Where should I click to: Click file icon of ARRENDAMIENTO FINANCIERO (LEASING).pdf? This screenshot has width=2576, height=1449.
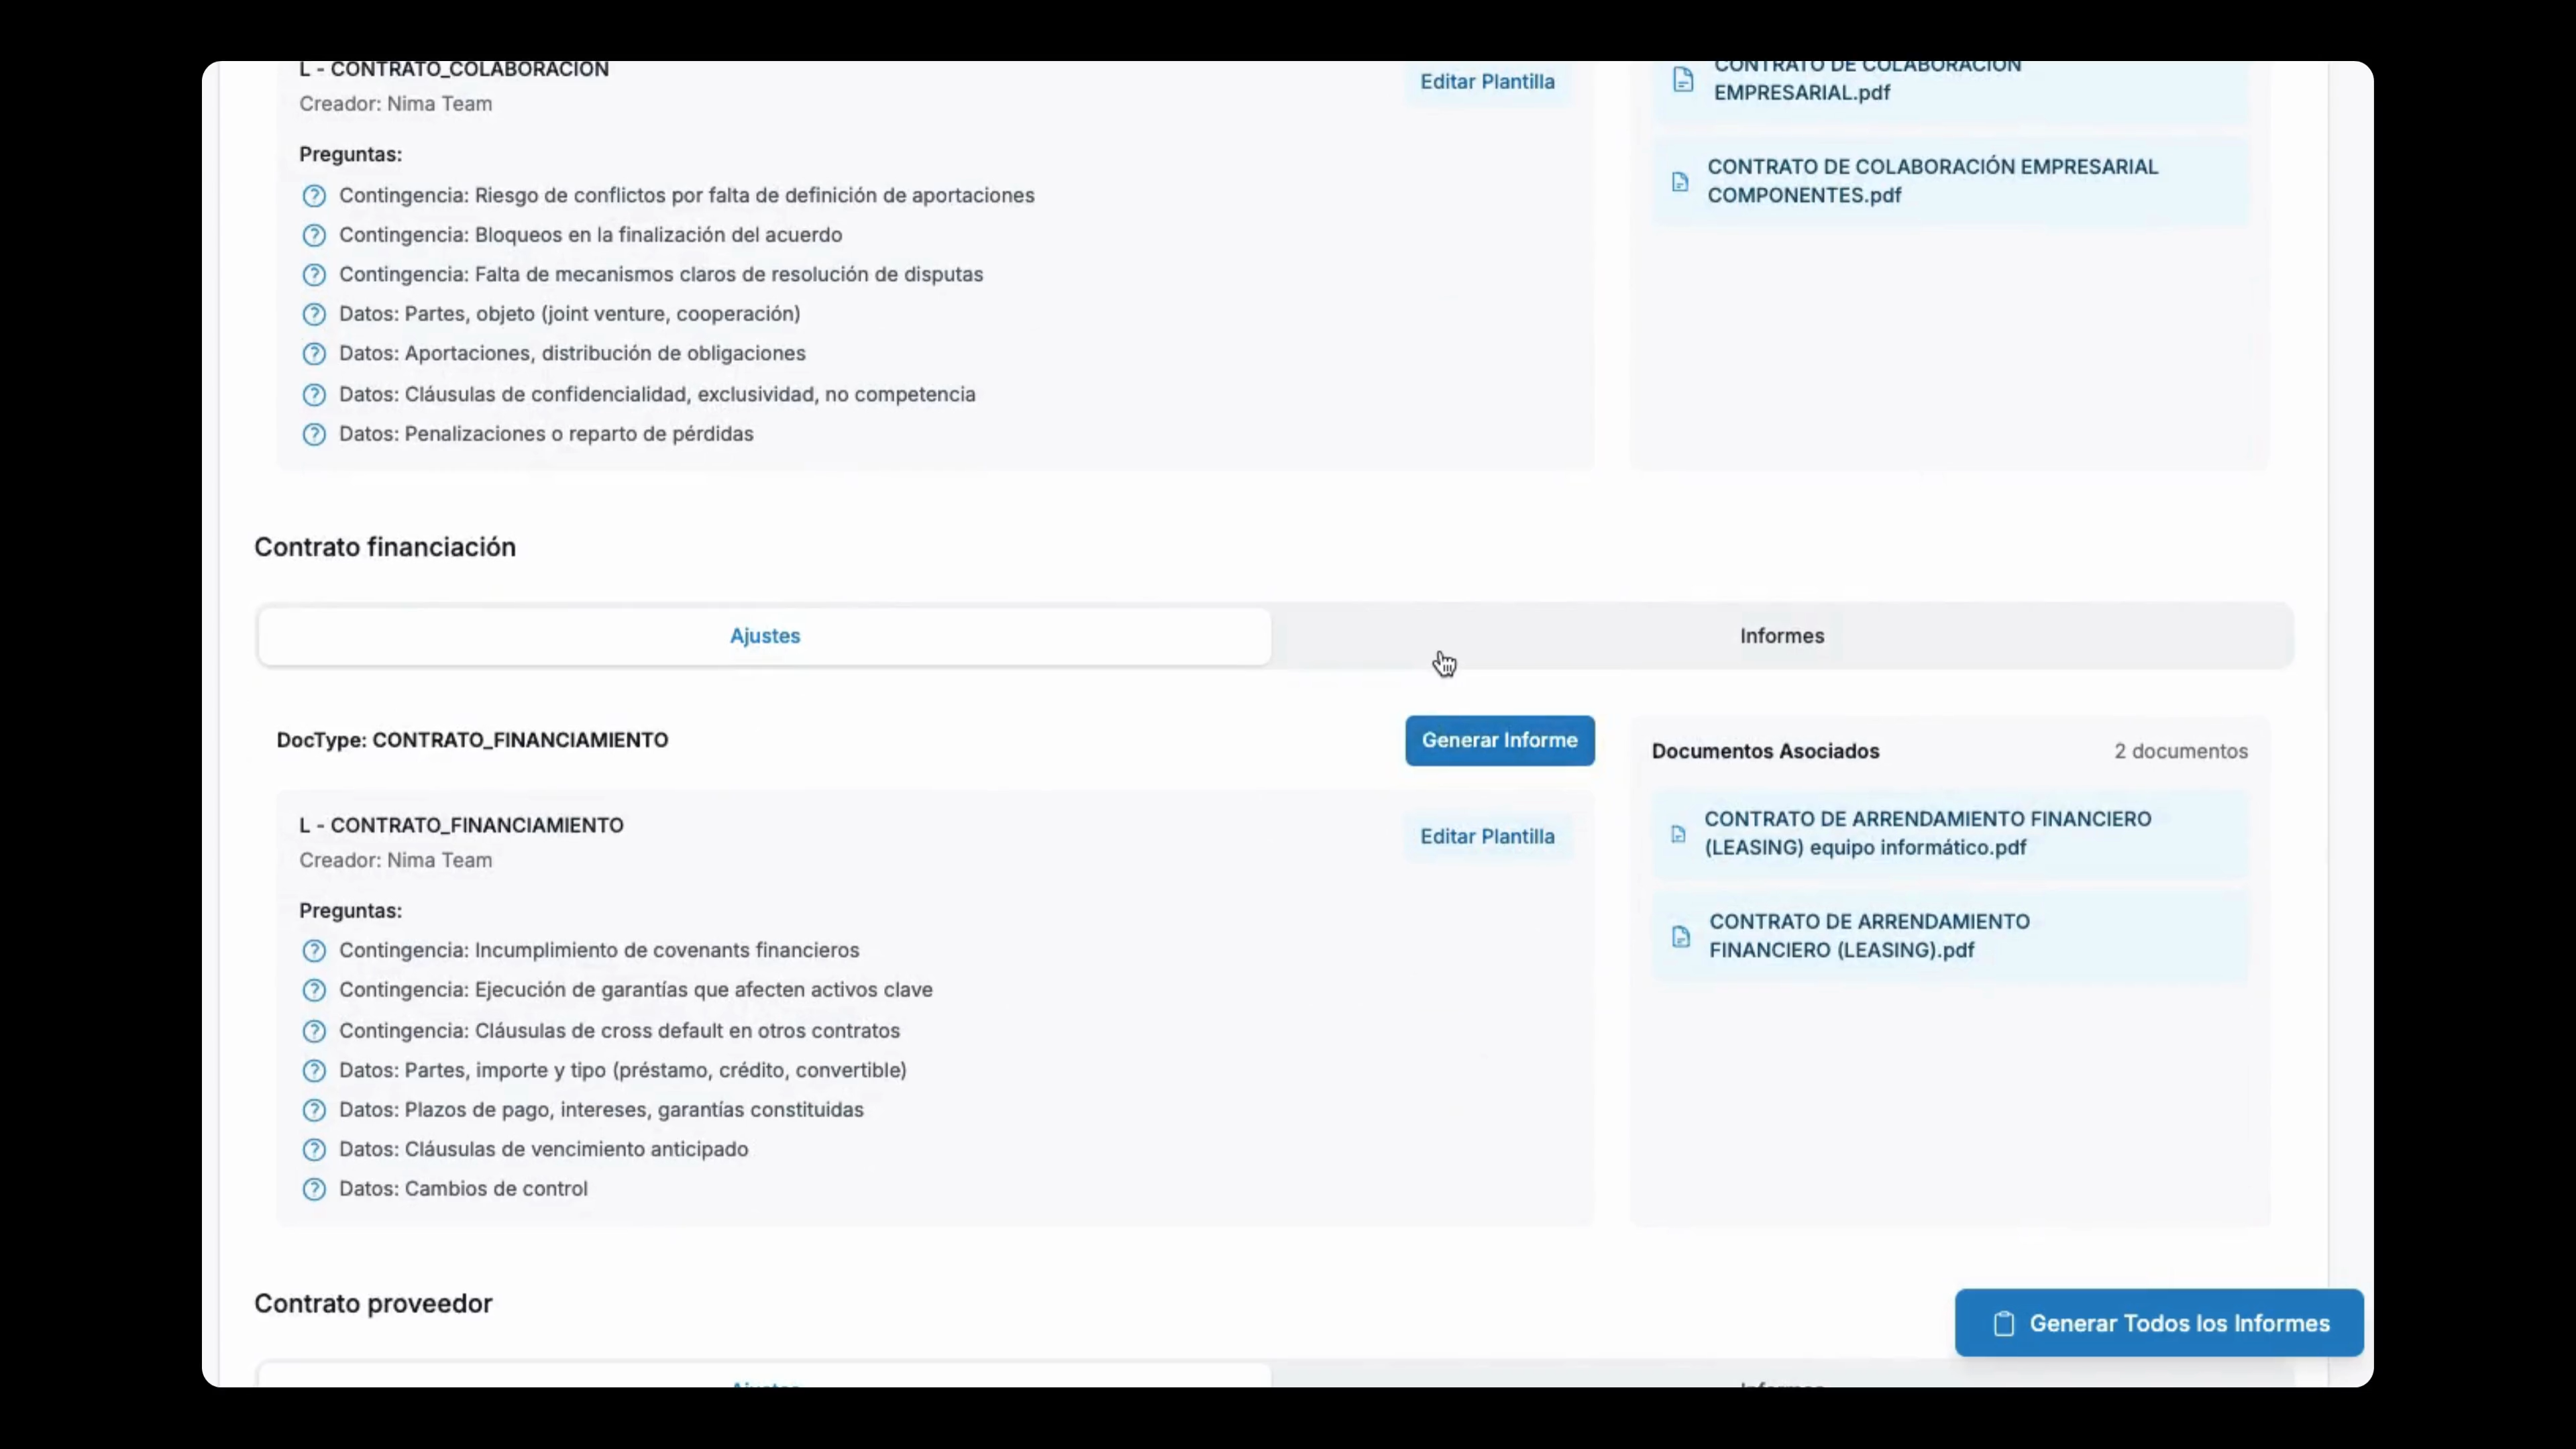1681,936
